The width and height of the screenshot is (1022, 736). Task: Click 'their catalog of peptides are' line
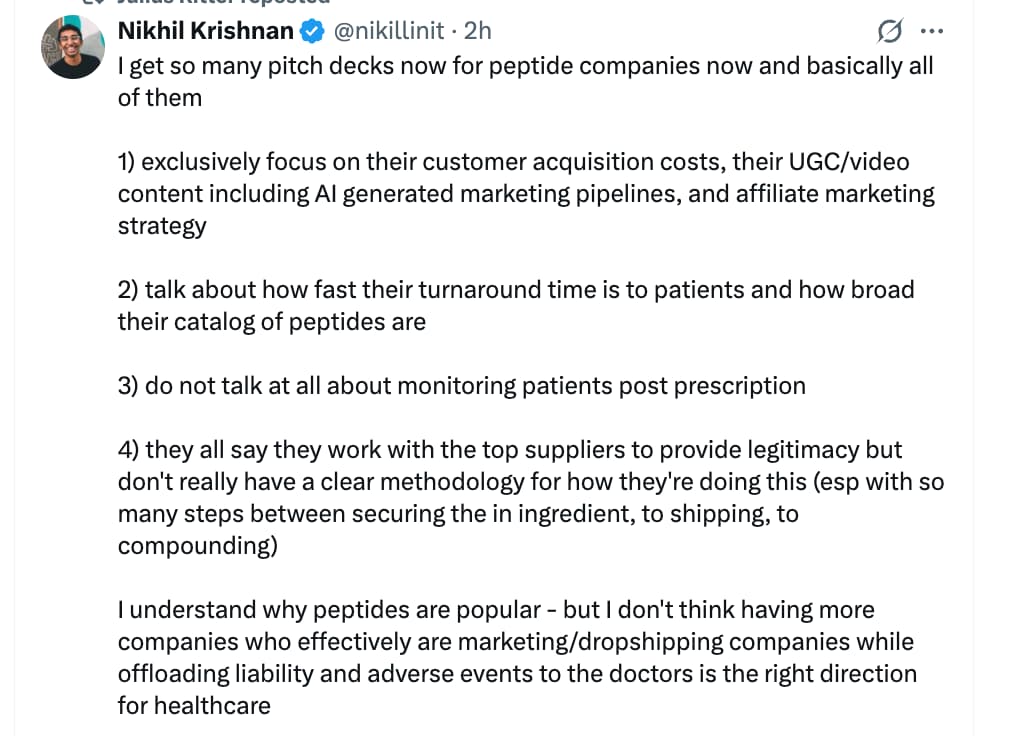coord(271,322)
